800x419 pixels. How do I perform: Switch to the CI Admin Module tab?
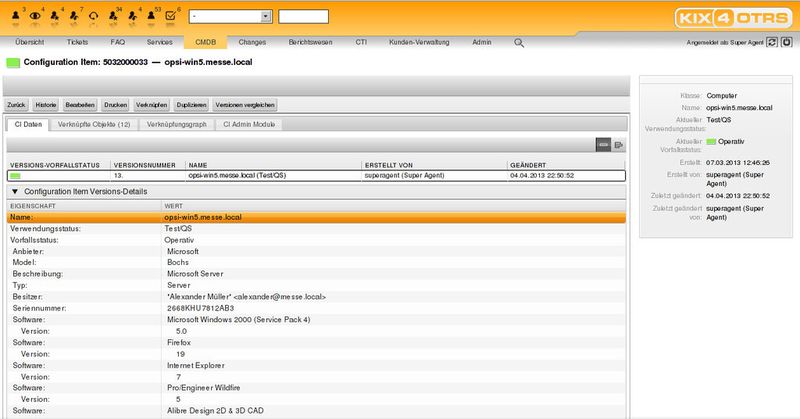tap(249, 125)
